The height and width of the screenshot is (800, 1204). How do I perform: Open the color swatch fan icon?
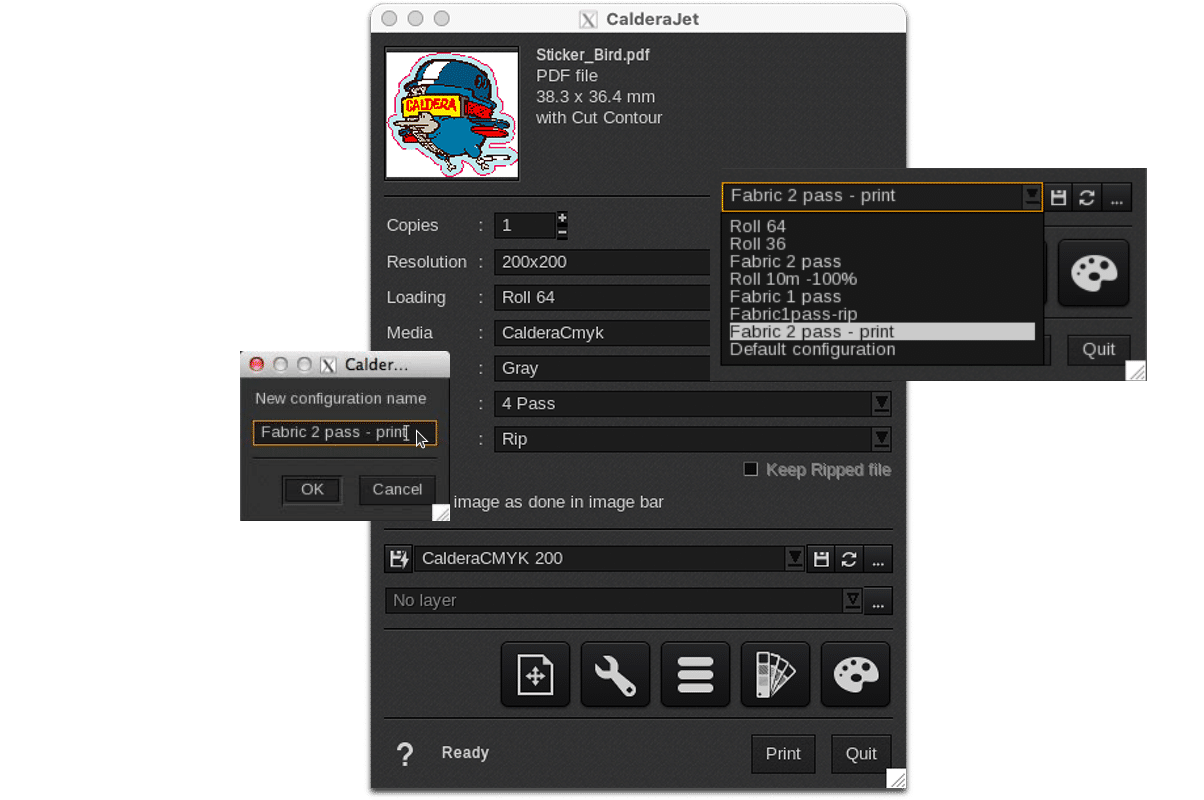click(775, 675)
